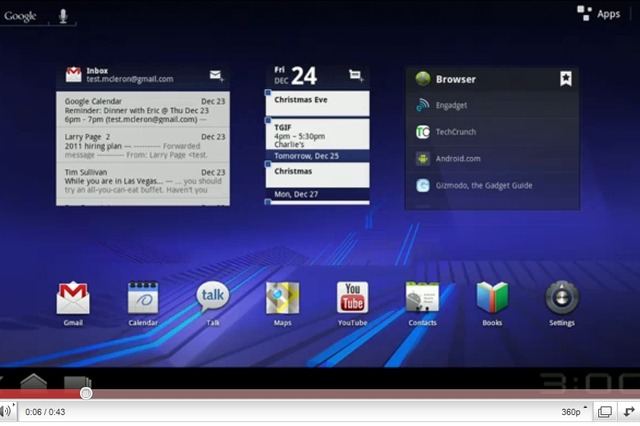This screenshot has height=426, width=640.
Task: Open the Christmas calendar event
Action: tap(318, 175)
